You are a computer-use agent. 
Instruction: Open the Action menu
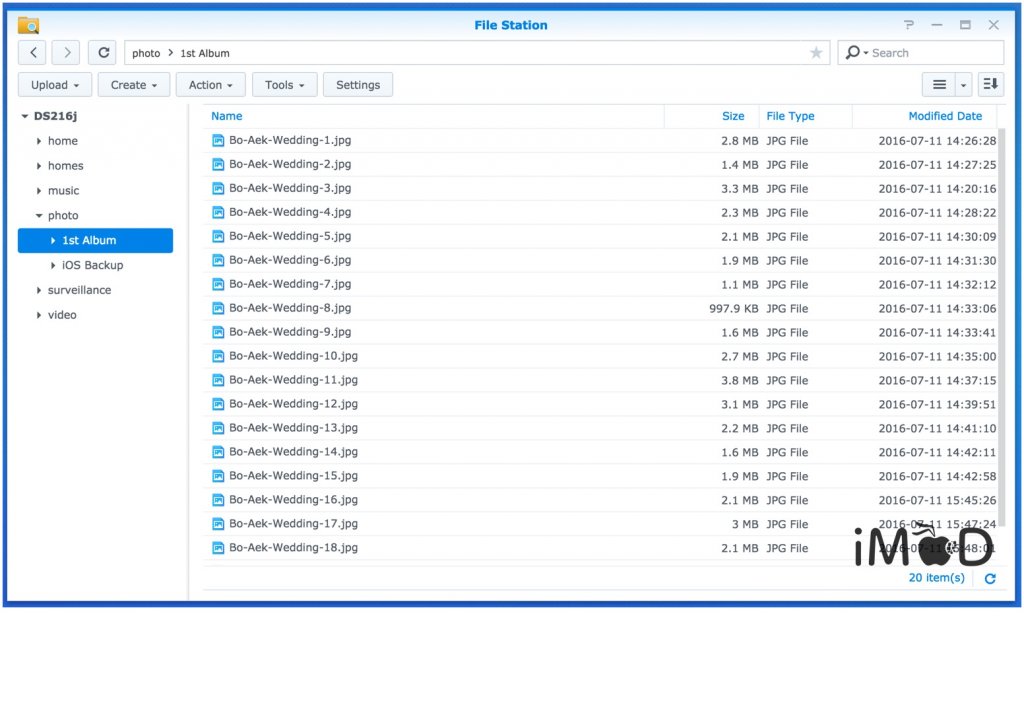210,84
